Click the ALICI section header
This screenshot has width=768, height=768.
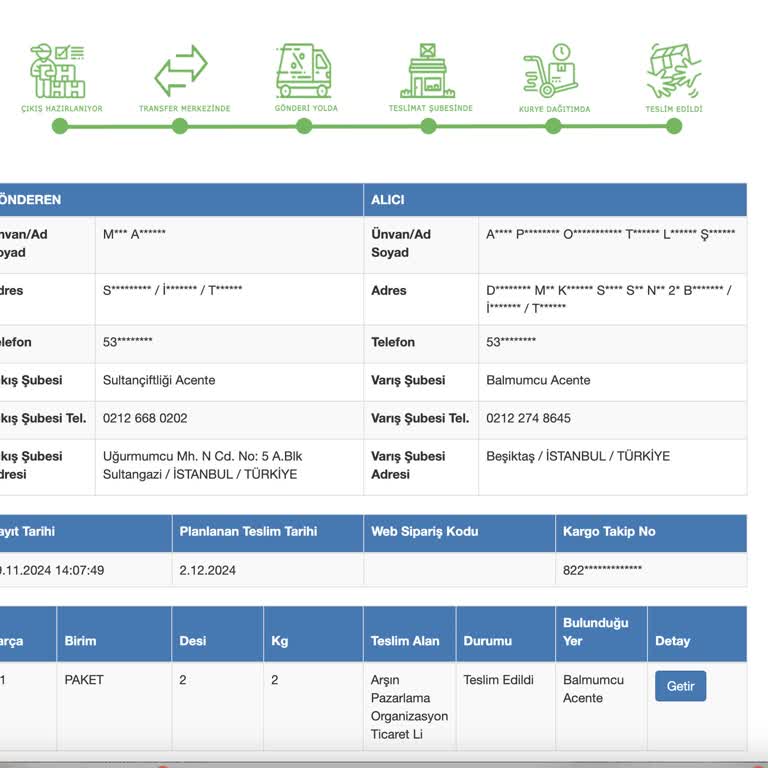click(555, 200)
